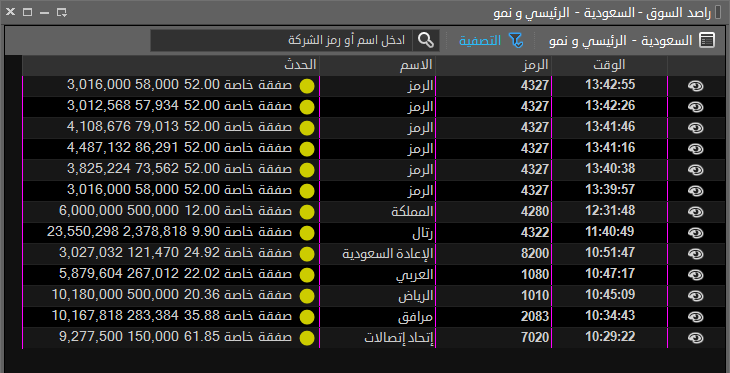Click yellow event dot in الرياض row
Screen dimensions: 730x373
(x=307, y=296)
